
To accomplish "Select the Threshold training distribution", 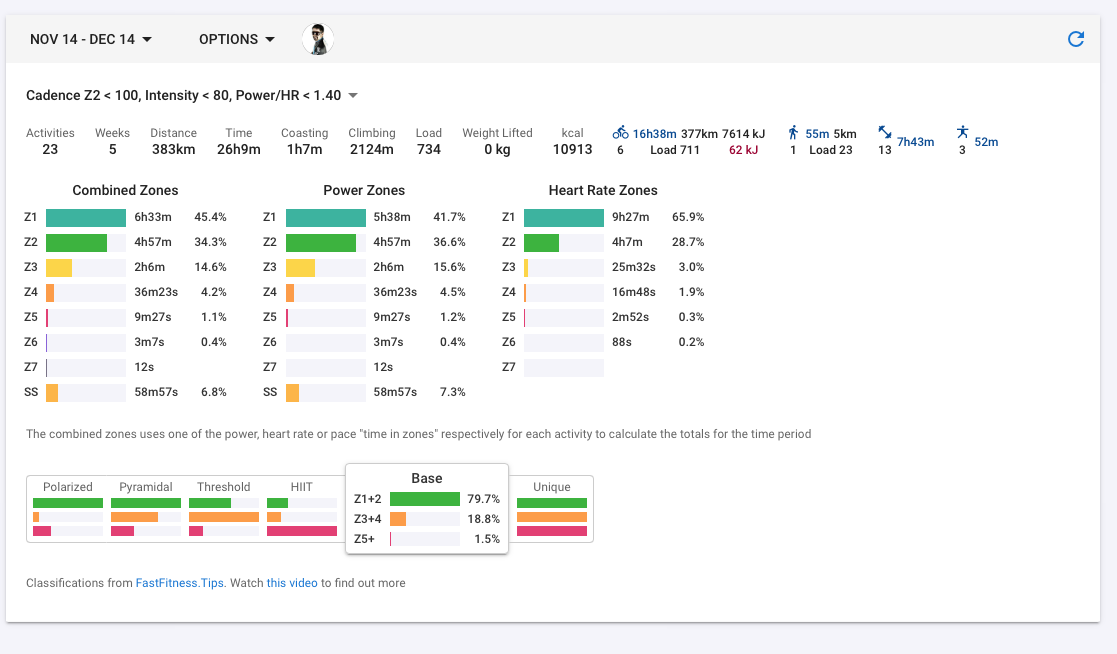I will tap(224, 509).
